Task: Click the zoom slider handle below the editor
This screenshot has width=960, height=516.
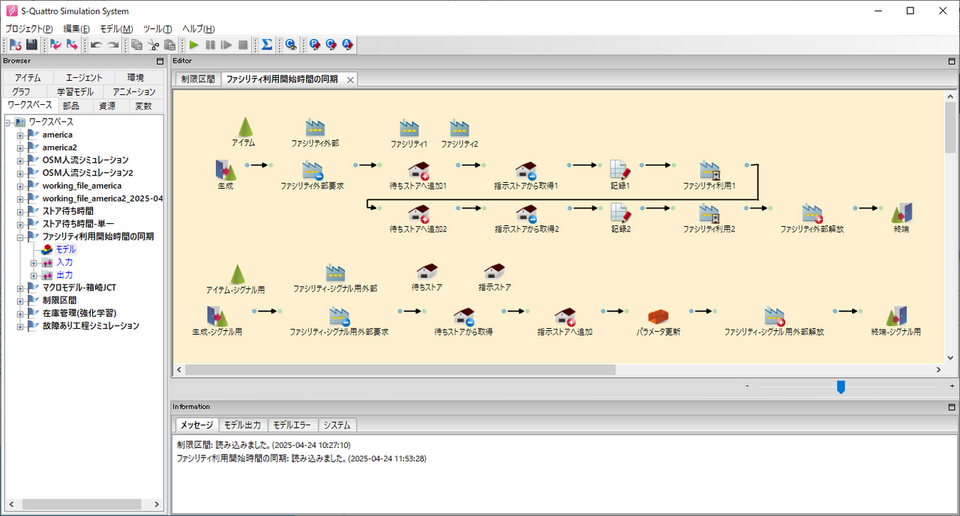Action: pos(841,387)
